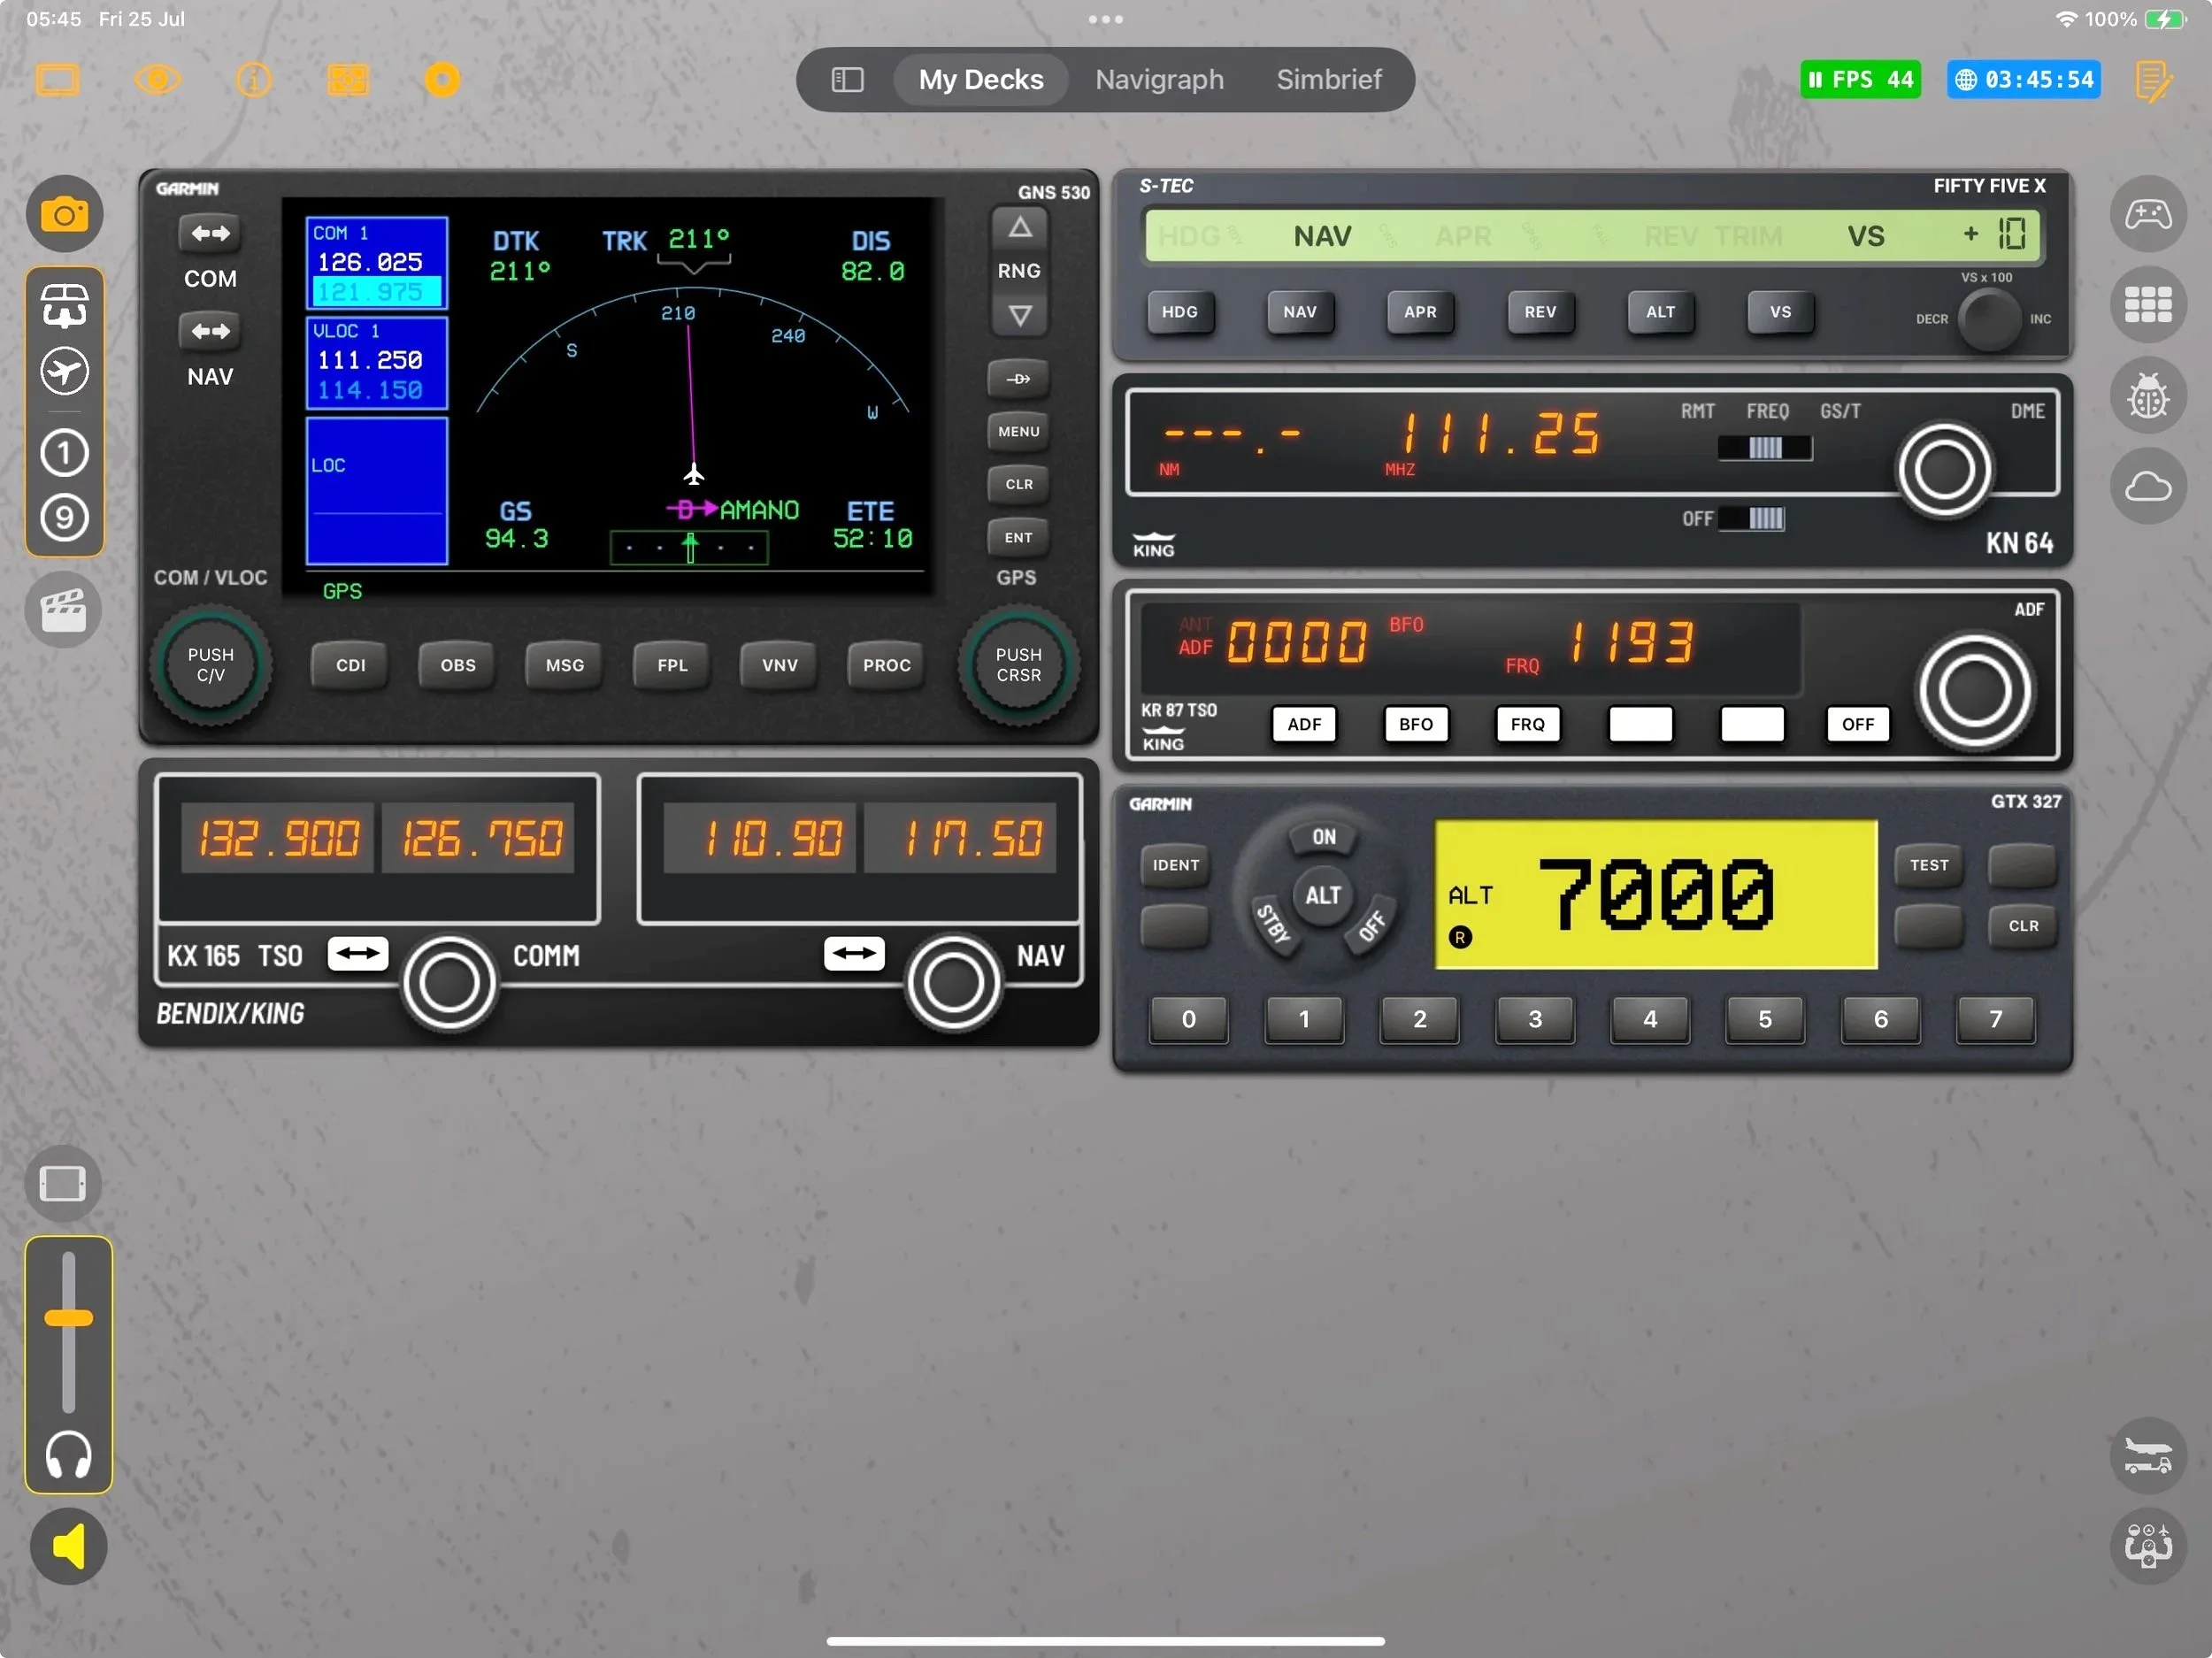The image size is (2212, 1658).
Task: Click the volume slider orange handle
Action: point(68,1319)
